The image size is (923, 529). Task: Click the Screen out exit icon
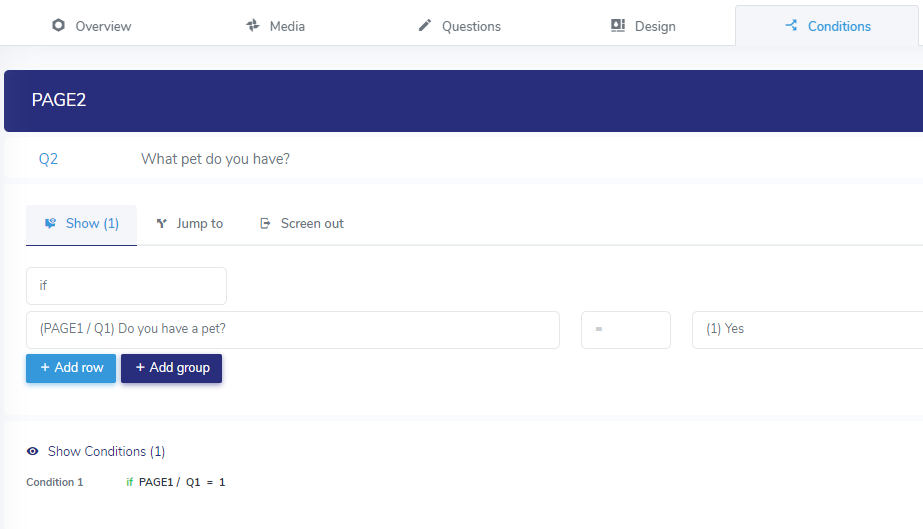265,224
